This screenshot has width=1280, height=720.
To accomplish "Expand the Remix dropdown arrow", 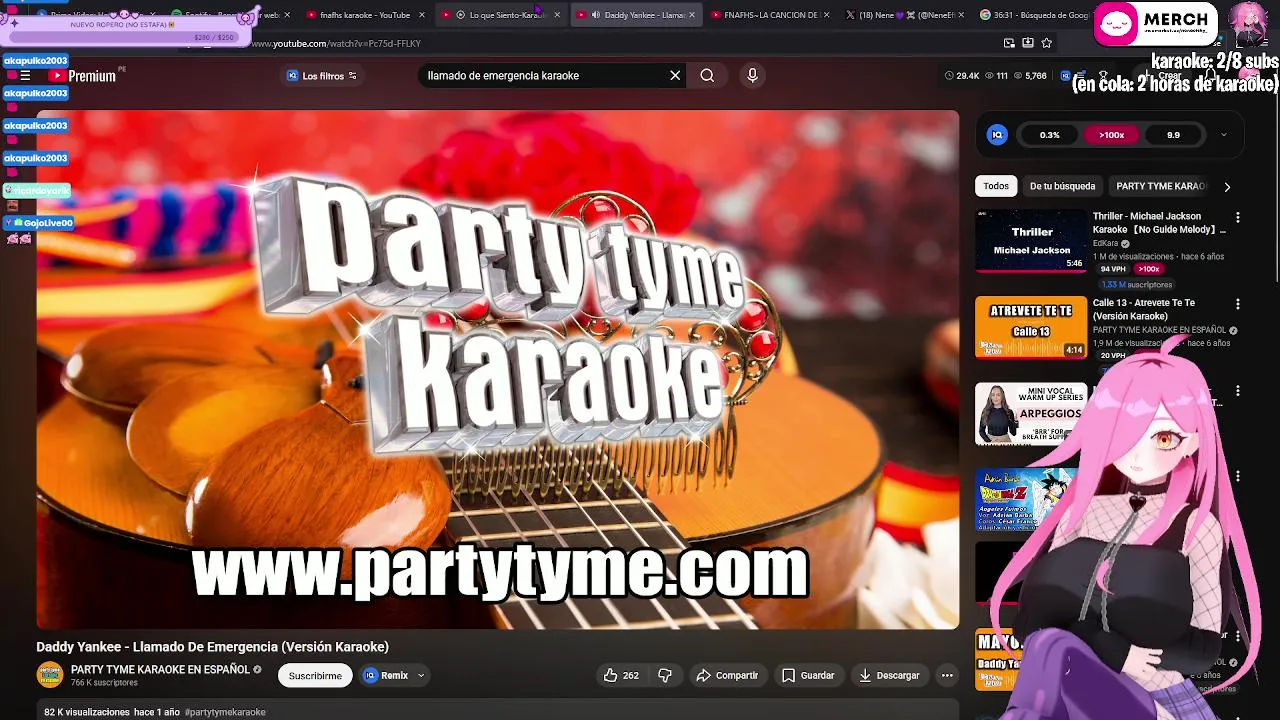I will coord(421,676).
